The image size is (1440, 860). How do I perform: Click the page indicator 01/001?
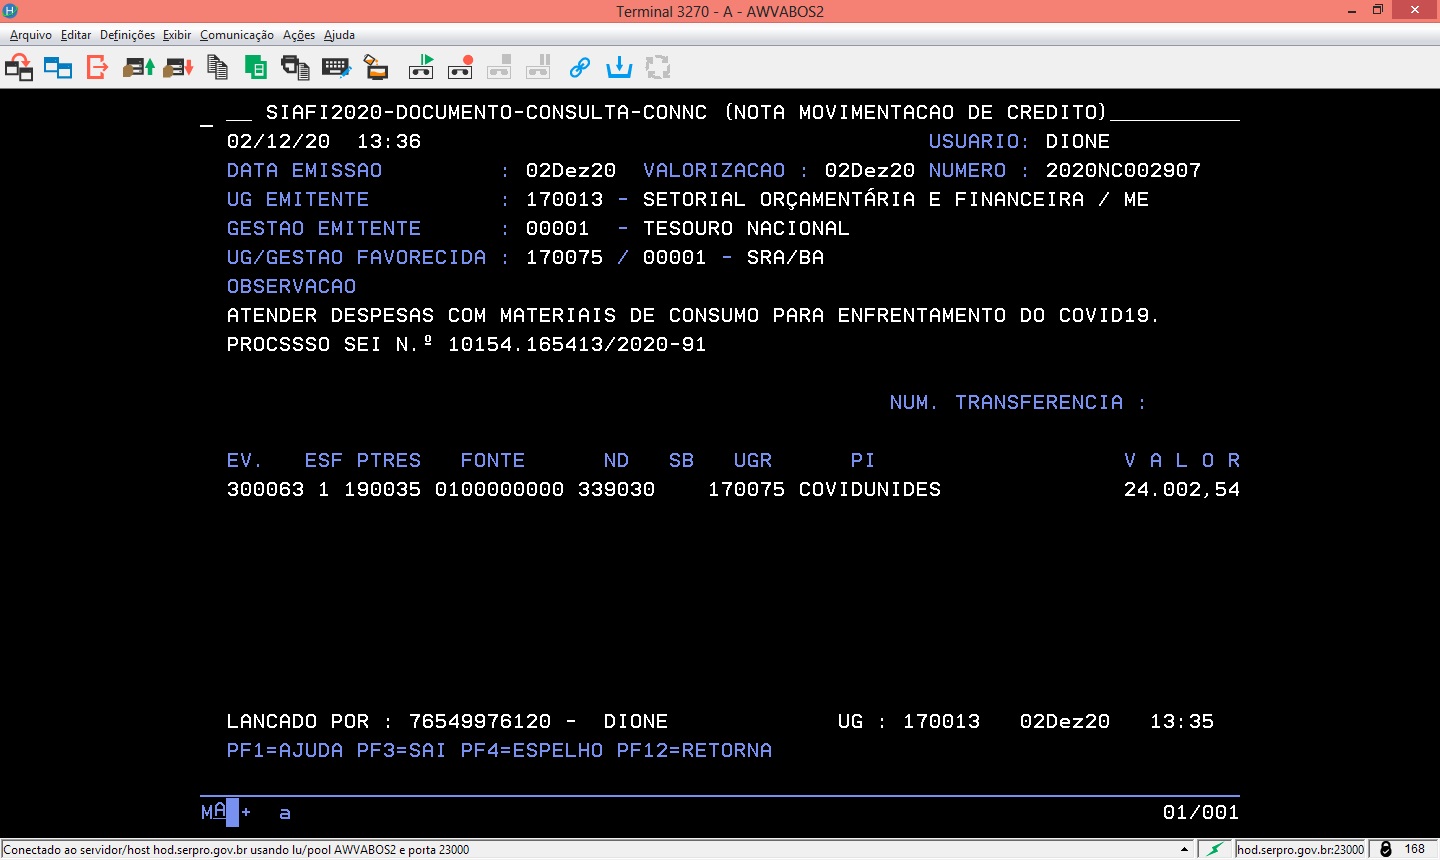(1201, 812)
